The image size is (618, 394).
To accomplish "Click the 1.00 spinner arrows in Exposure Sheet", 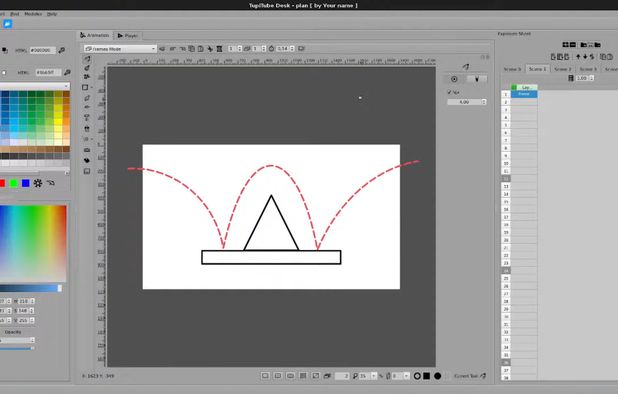I will tap(592, 78).
